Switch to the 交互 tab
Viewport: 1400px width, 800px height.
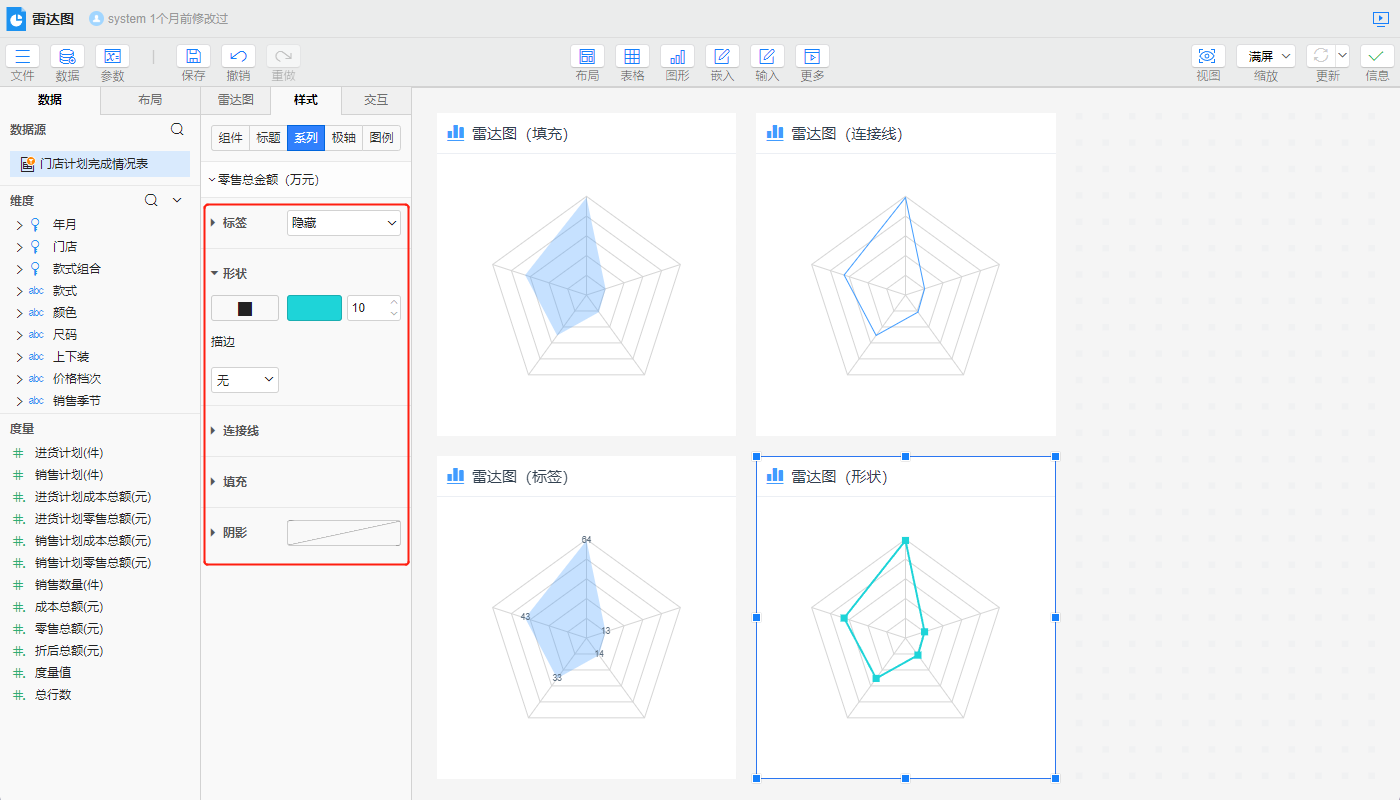click(375, 100)
